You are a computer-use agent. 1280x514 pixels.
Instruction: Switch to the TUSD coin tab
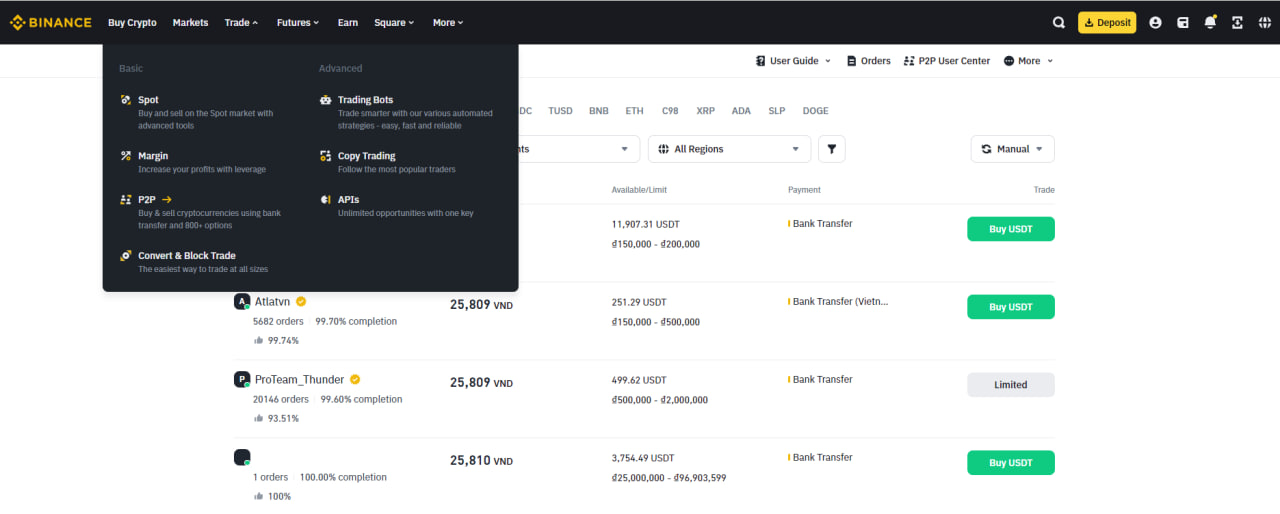pos(561,111)
